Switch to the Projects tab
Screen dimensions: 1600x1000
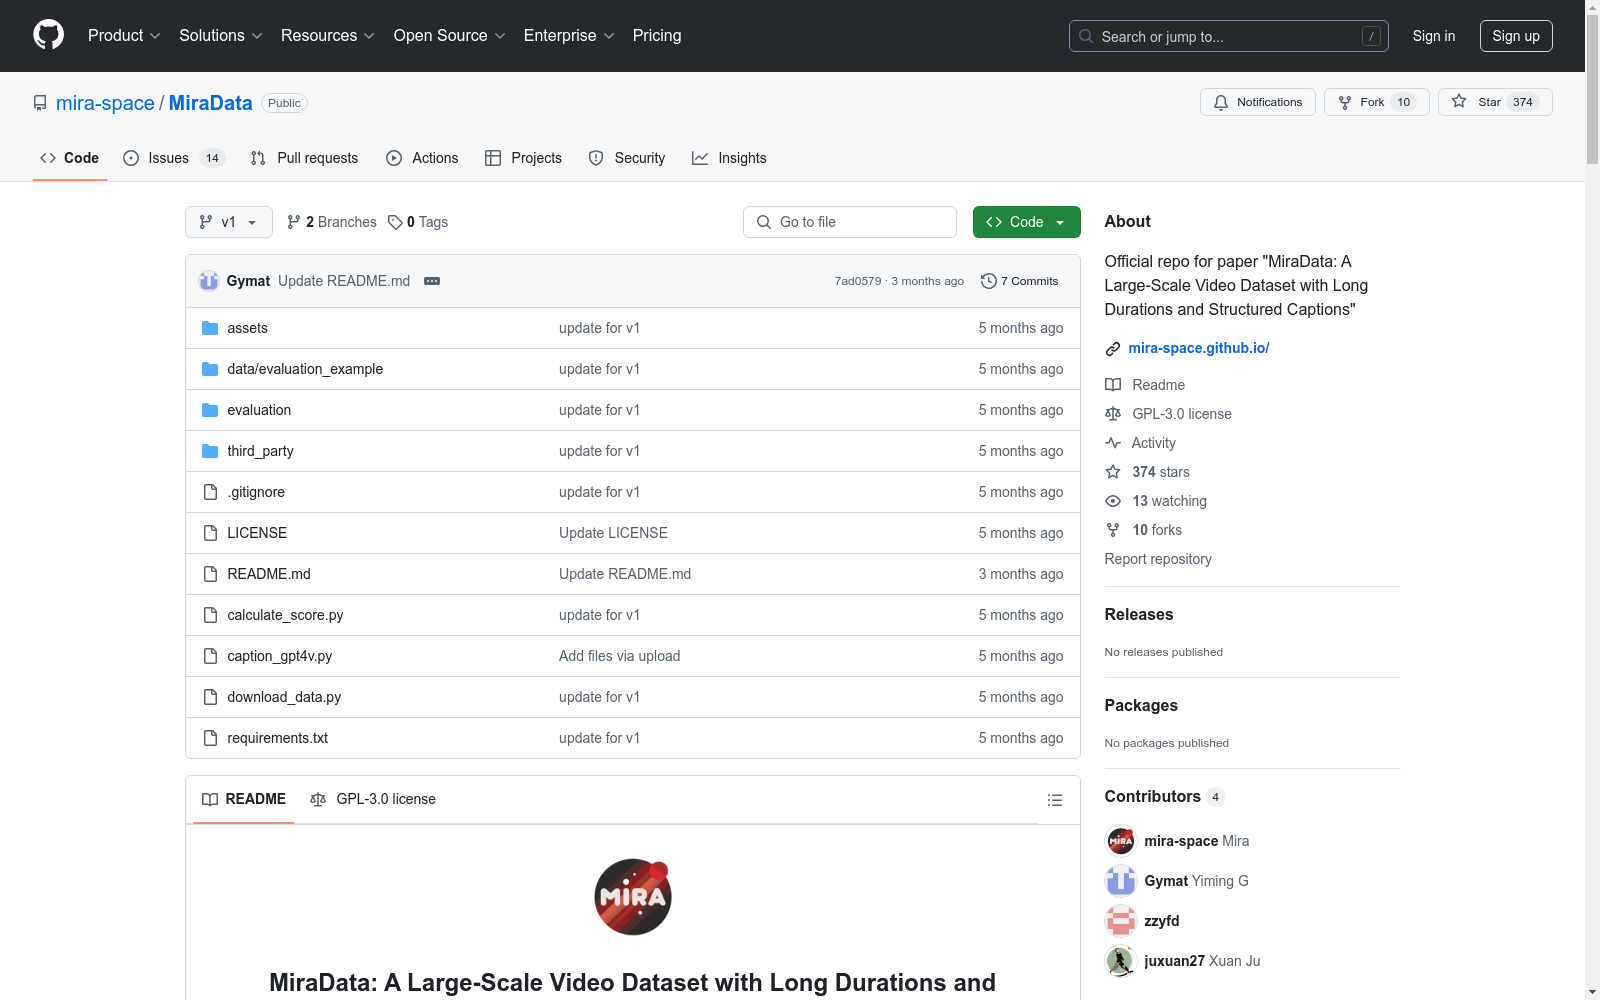(523, 158)
